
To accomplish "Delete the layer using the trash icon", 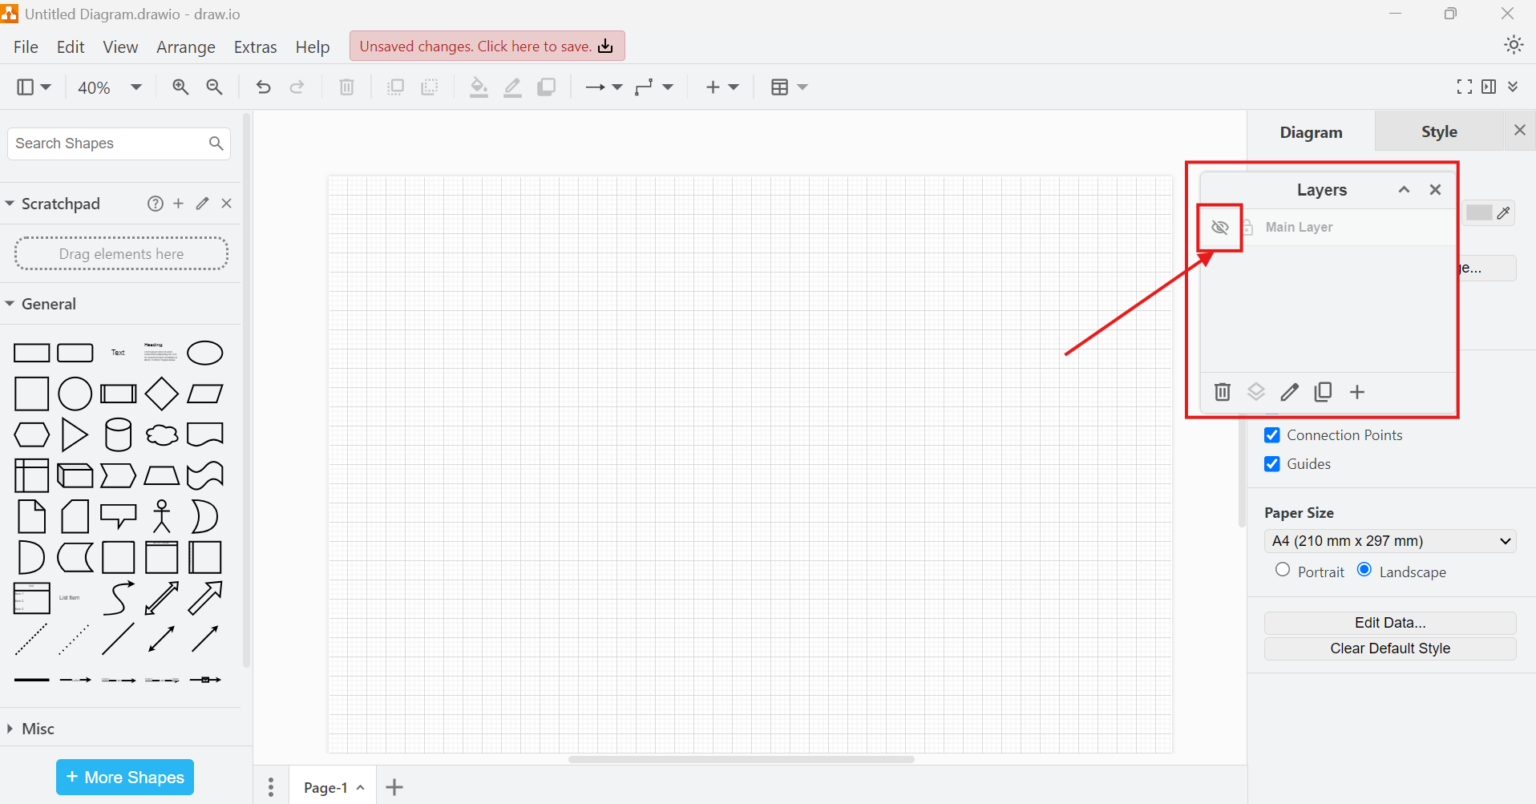I will pyautogui.click(x=1222, y=392).
